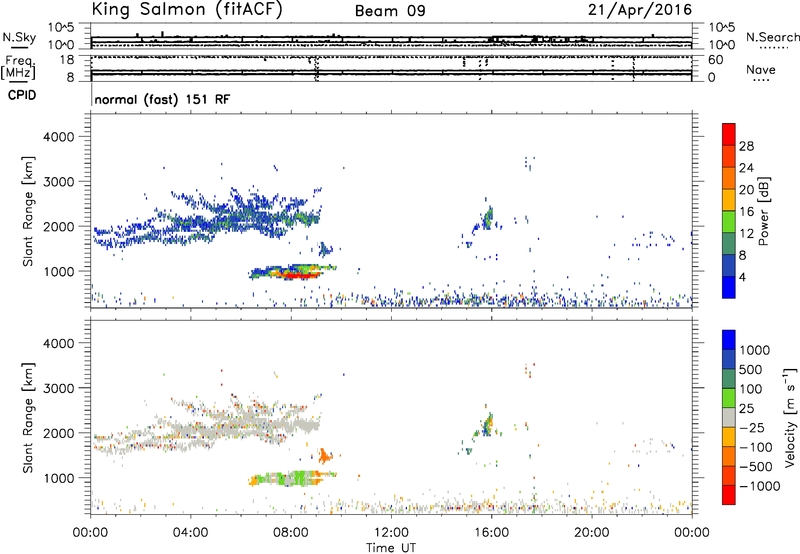Click the 18 tick on the frequency axis
The image size is (800, 554).
pyautogui.click(x=67, y=60)
